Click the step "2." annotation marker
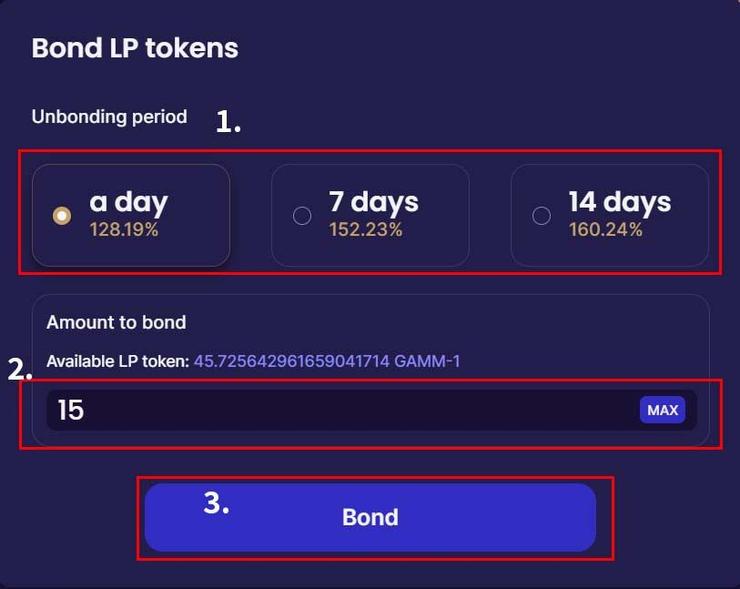This screenshot has width=740, height=589. 20,369
